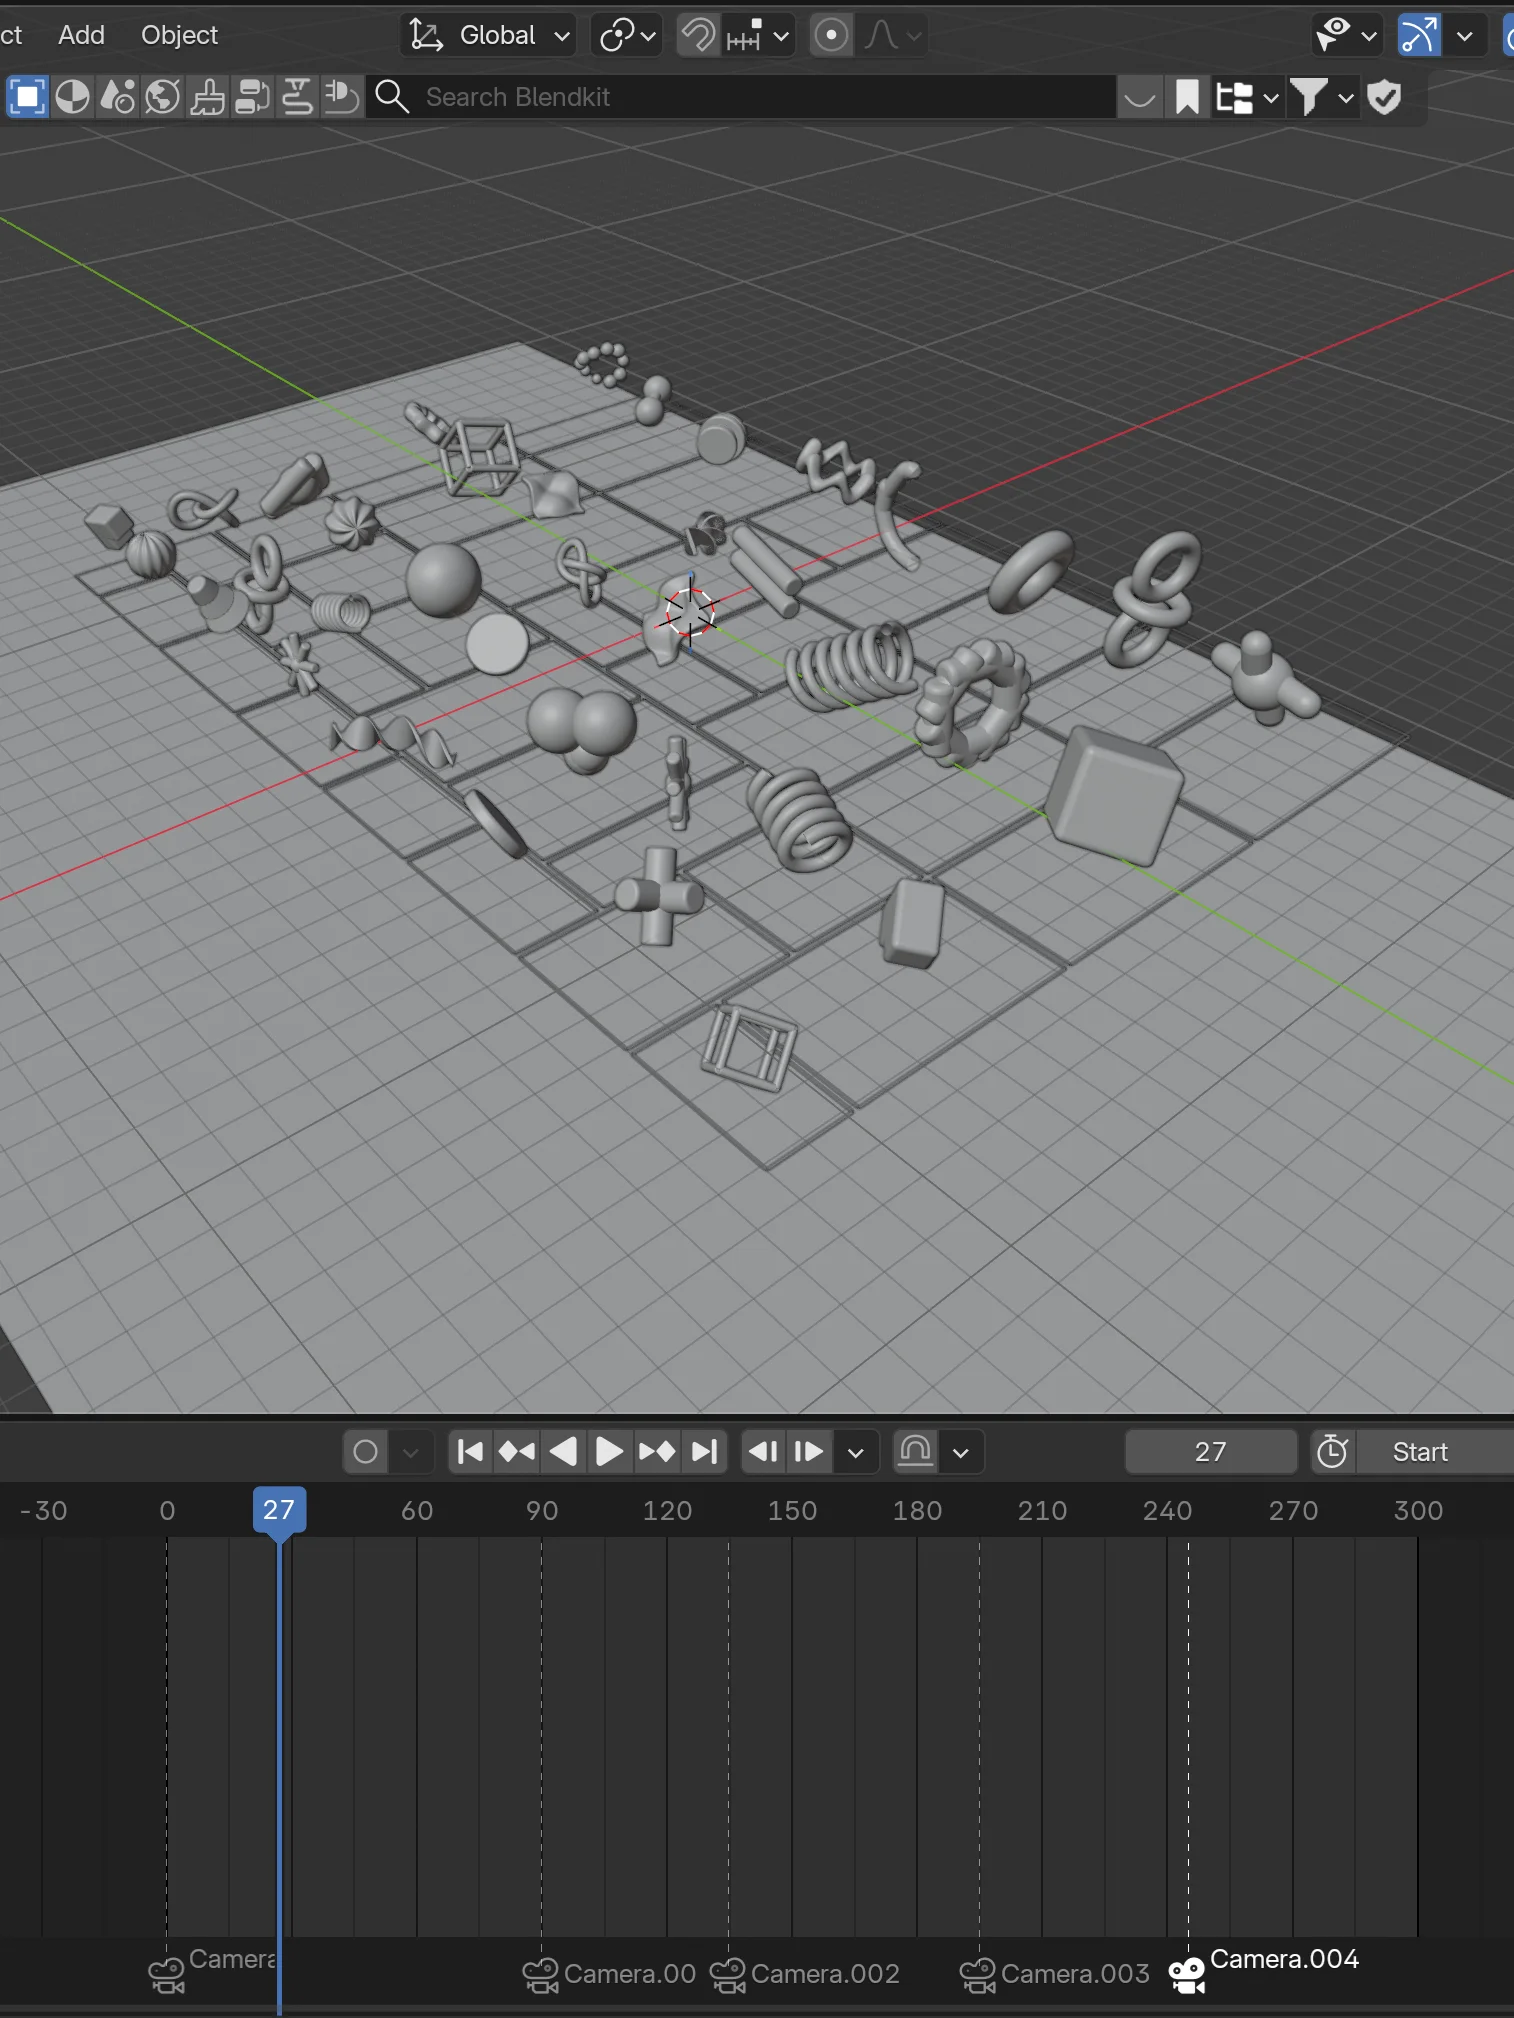Play the animation forward

click(x=609, y=1452)
